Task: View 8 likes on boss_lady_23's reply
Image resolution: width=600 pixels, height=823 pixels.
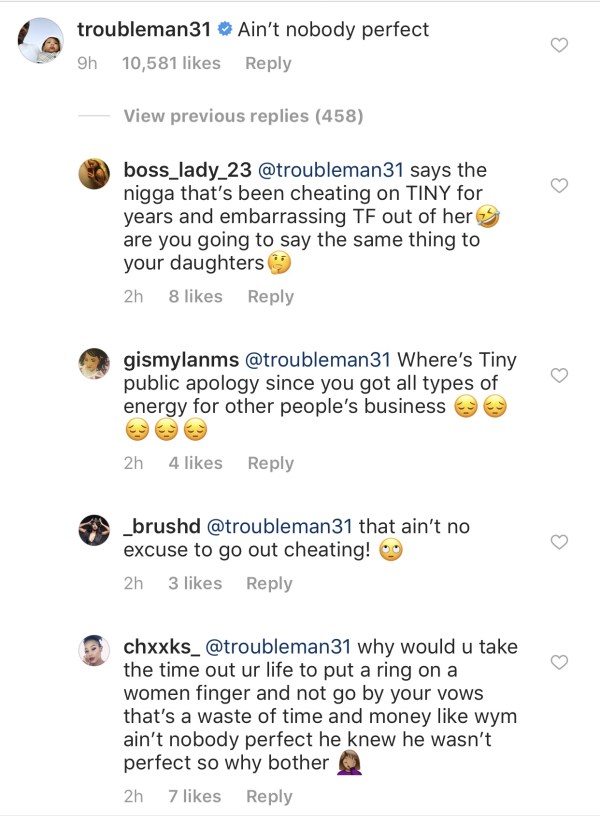Action: pyautogui.click(x=195, y=296)
